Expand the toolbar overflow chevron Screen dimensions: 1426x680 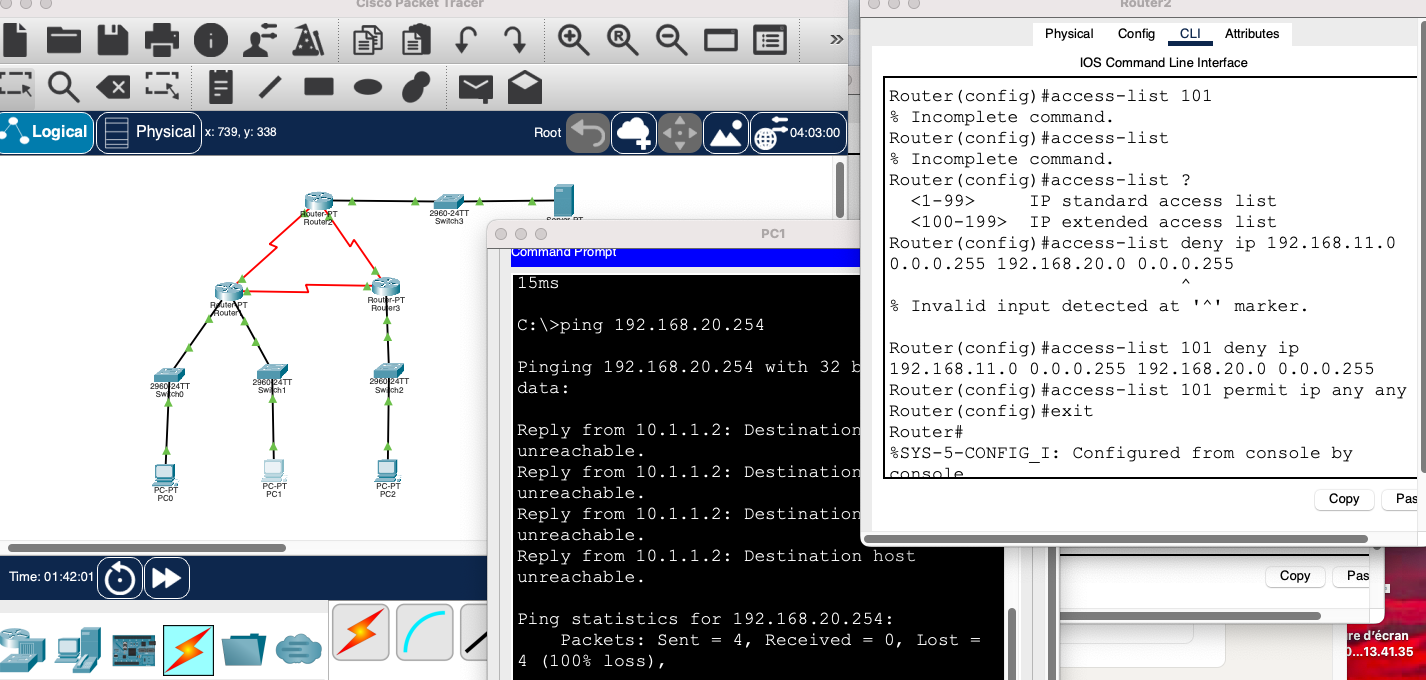pyautogui.click(x=837, y=40)
